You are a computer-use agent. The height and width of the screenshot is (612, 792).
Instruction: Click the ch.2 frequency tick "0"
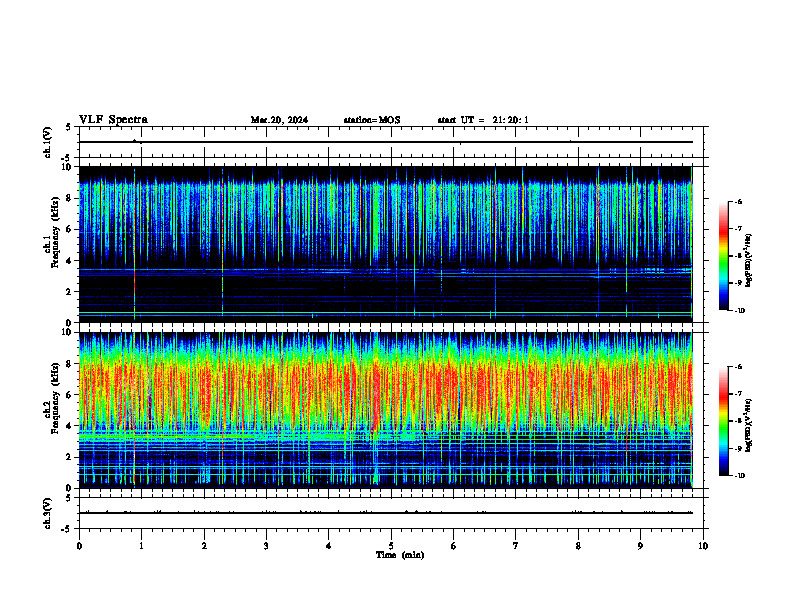pos(70,488)
